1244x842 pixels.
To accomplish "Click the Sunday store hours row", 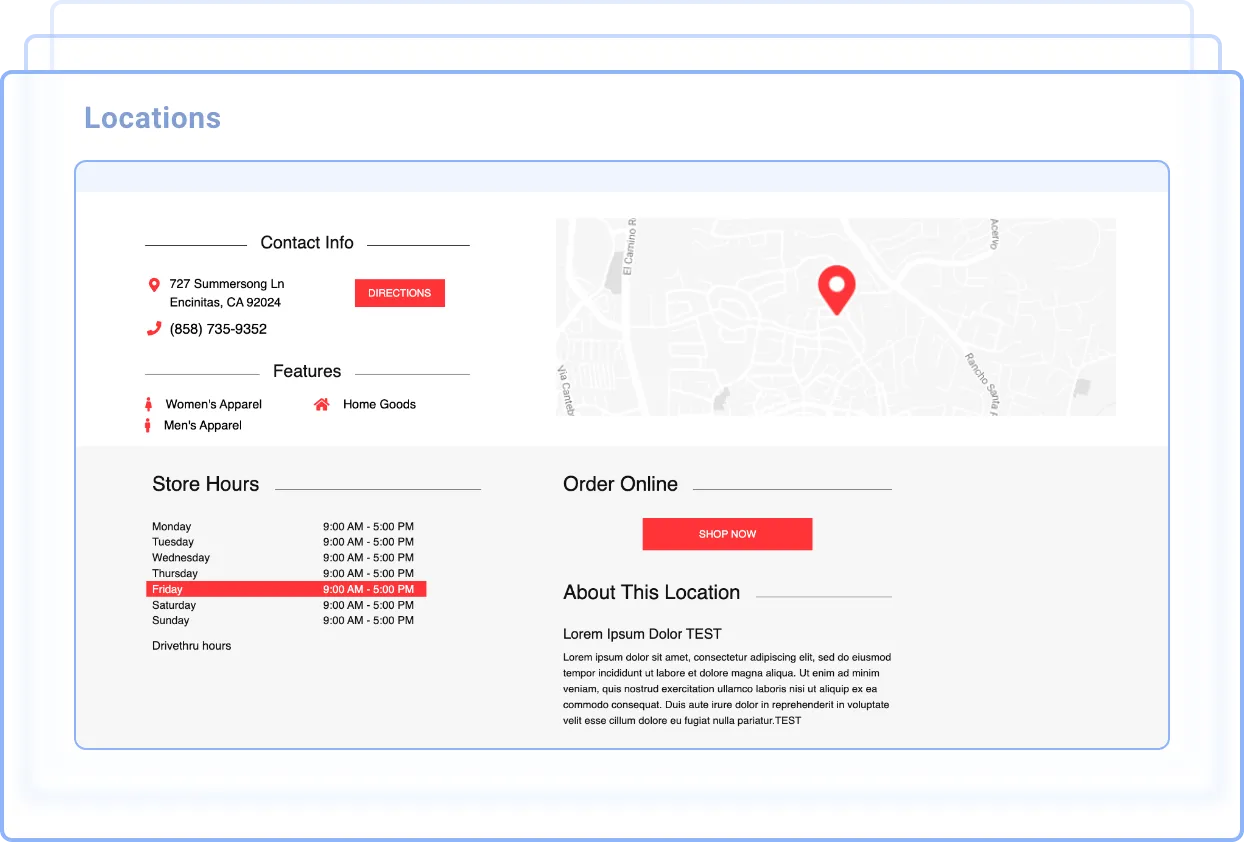I will point(282,620).
